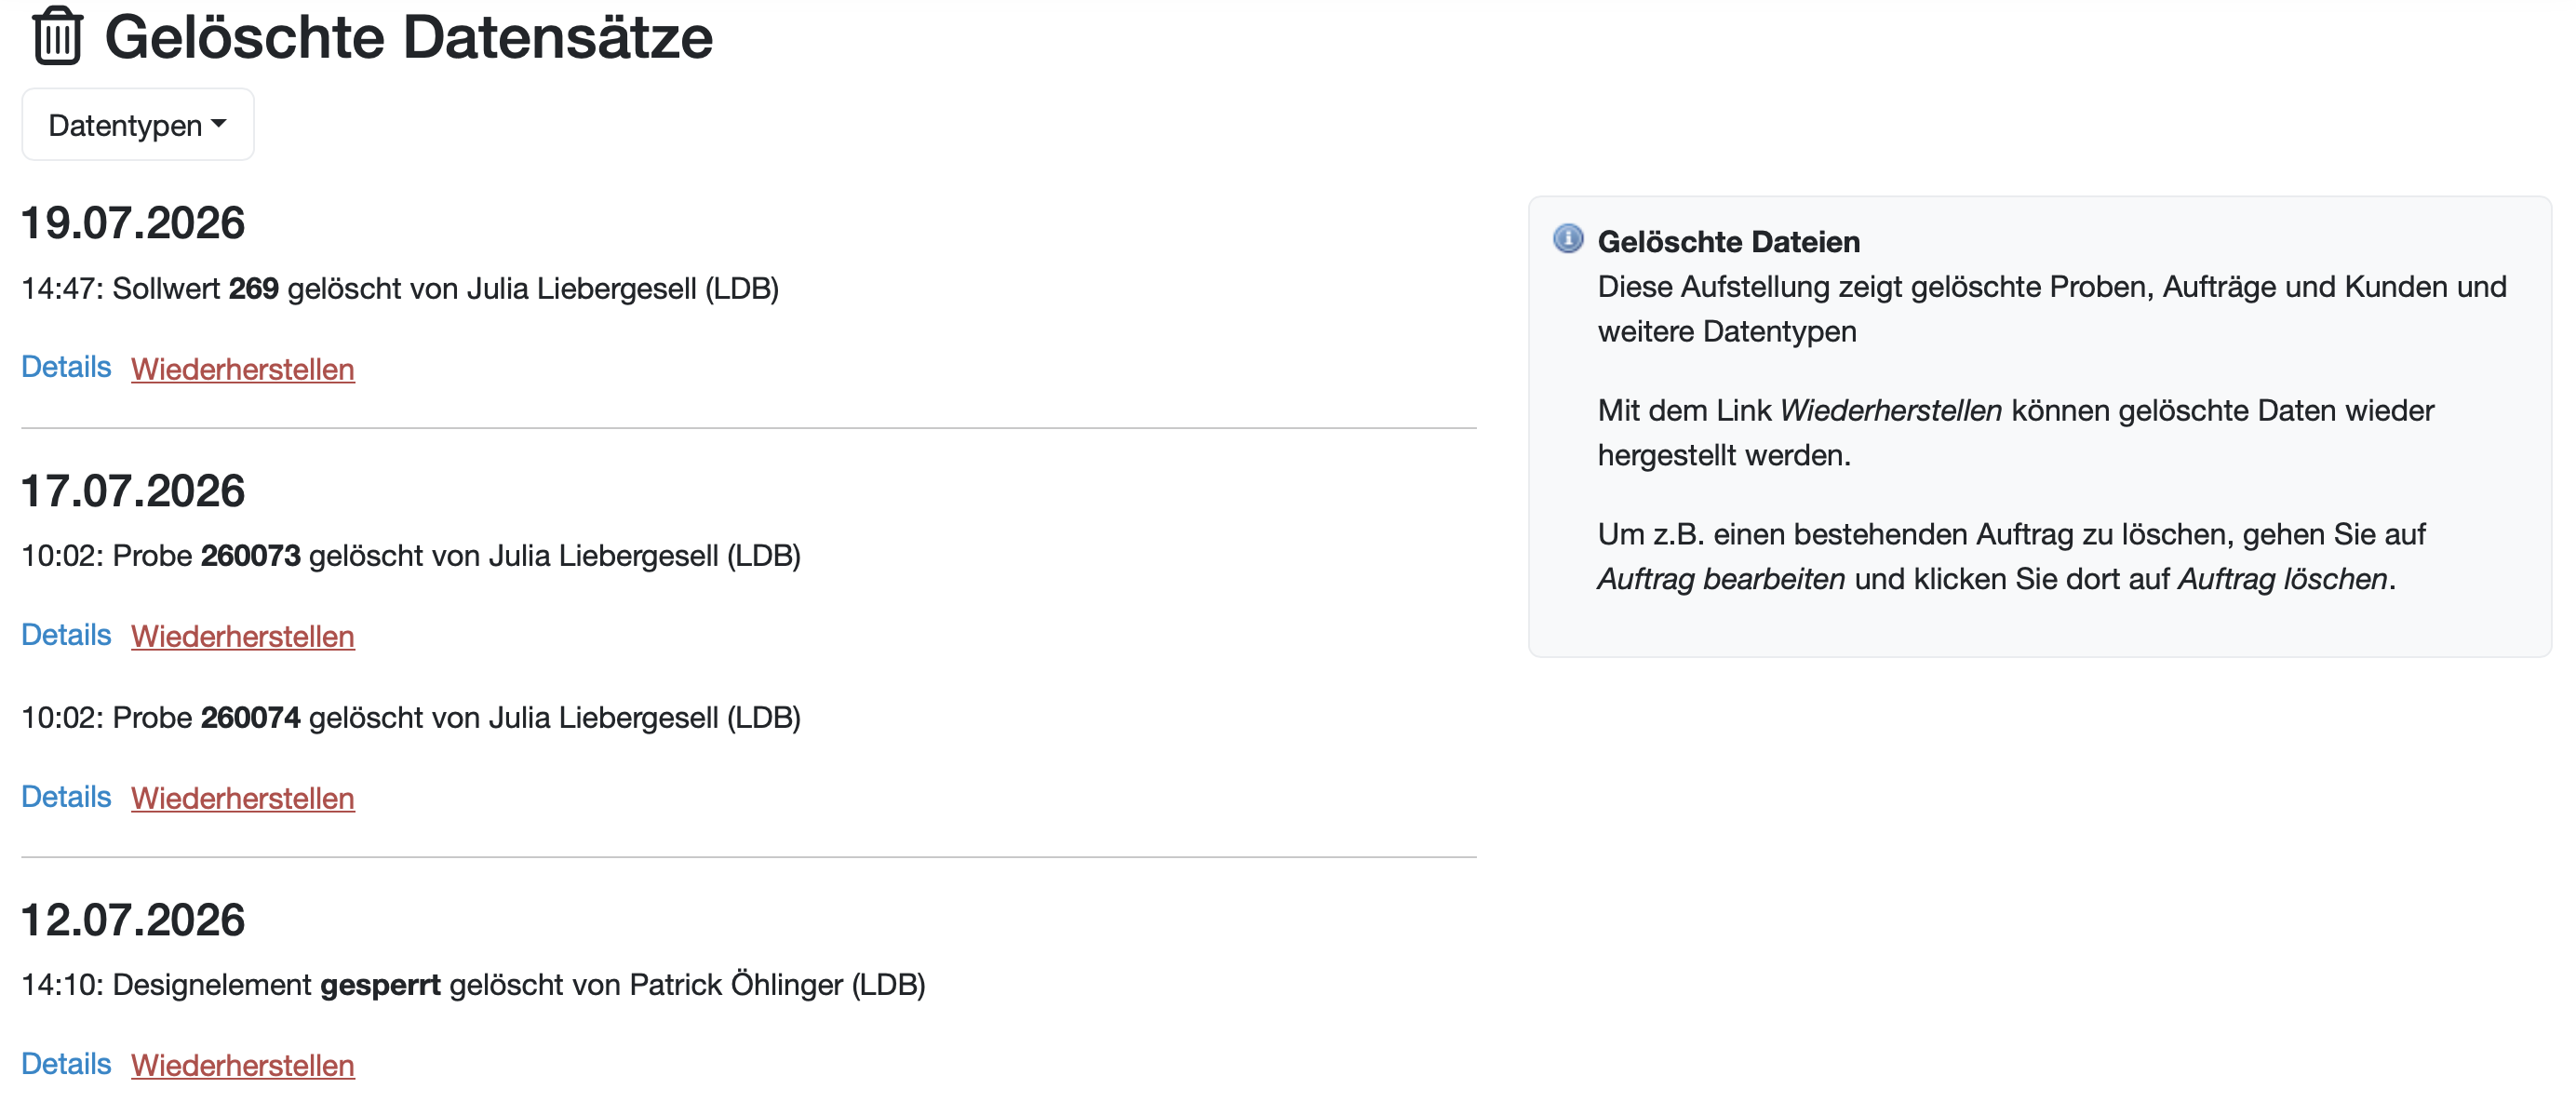Click the bold record number 260073
Viewport: 2576px width, 1102px height.
[251, 556]
